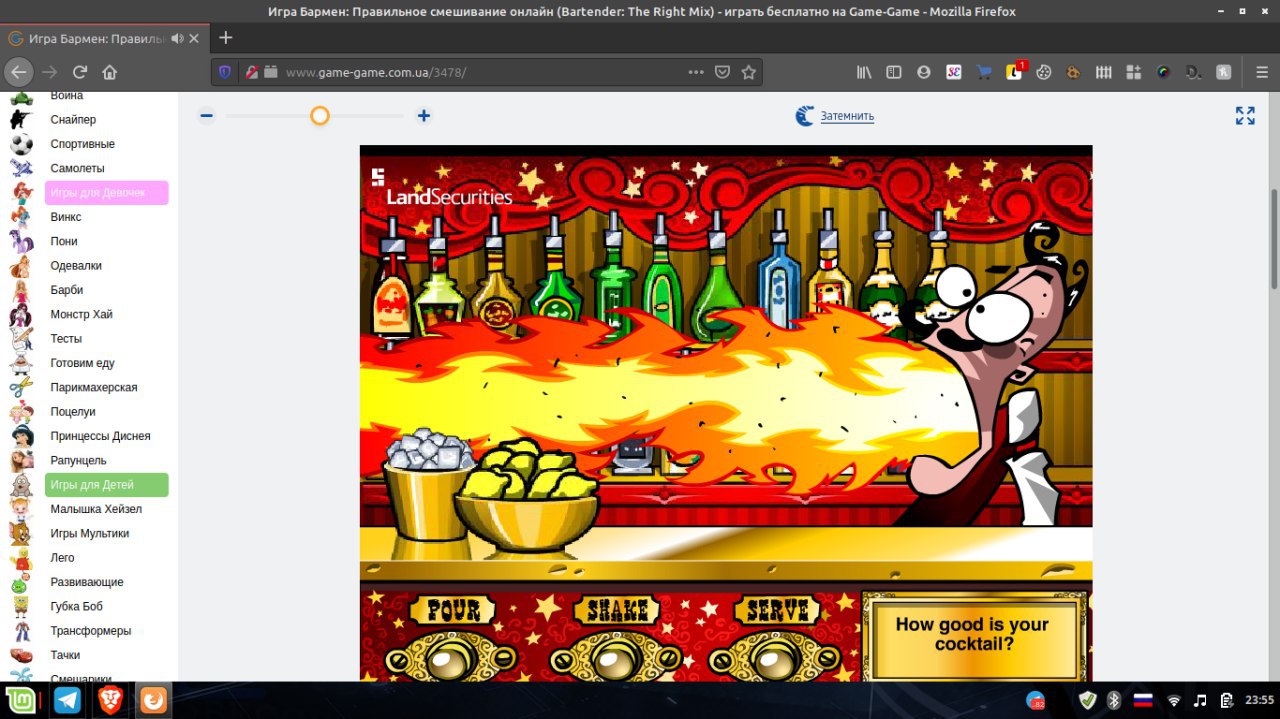Decrease game size with minus button
Viewport: 1280px width, 719px height.
206,116
